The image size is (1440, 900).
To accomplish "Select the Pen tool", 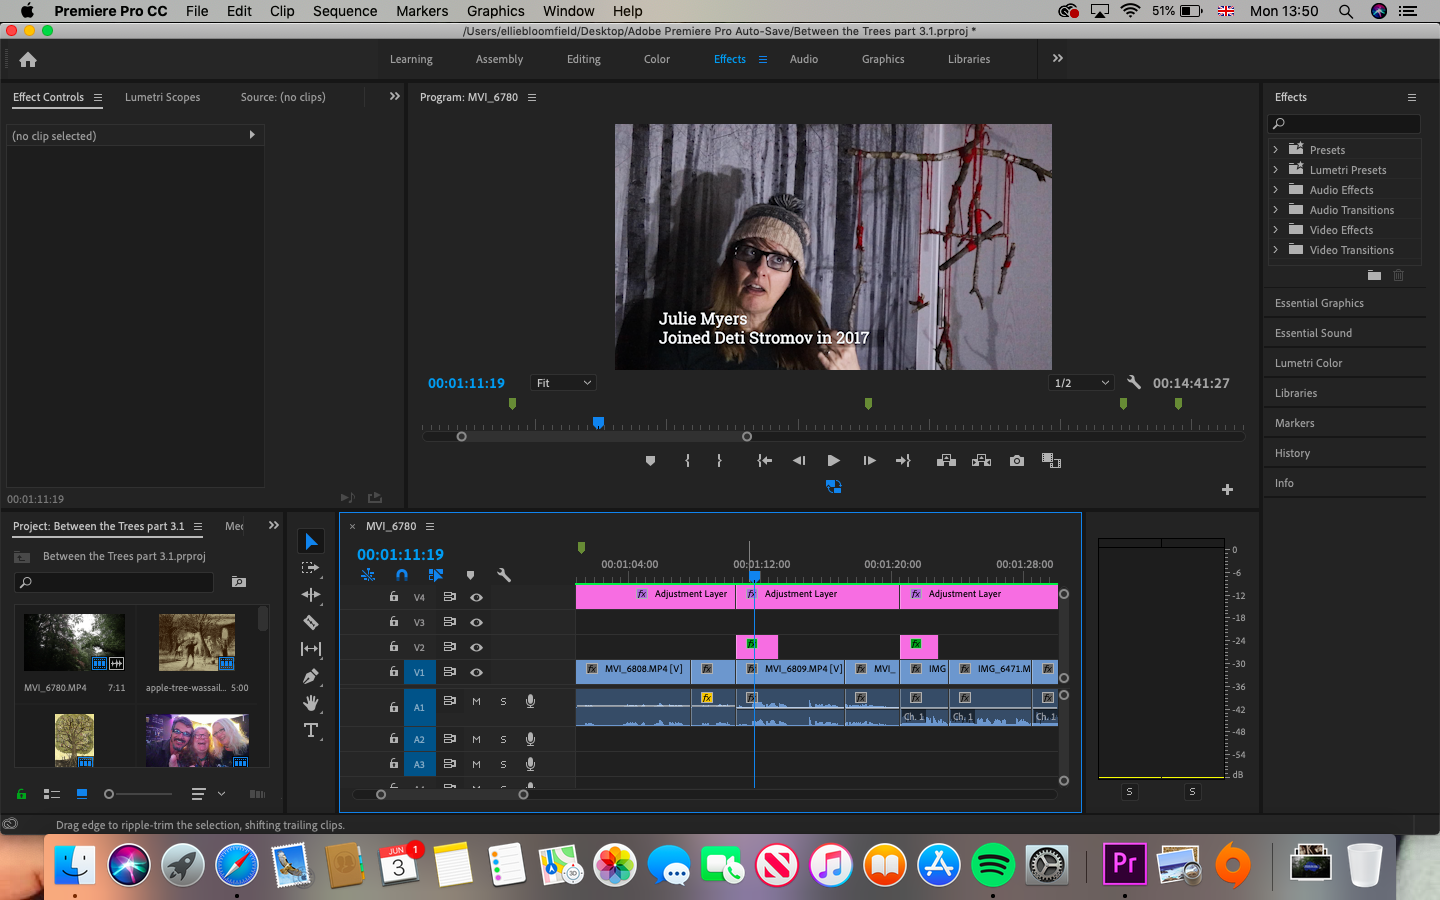I will point(311,676).
